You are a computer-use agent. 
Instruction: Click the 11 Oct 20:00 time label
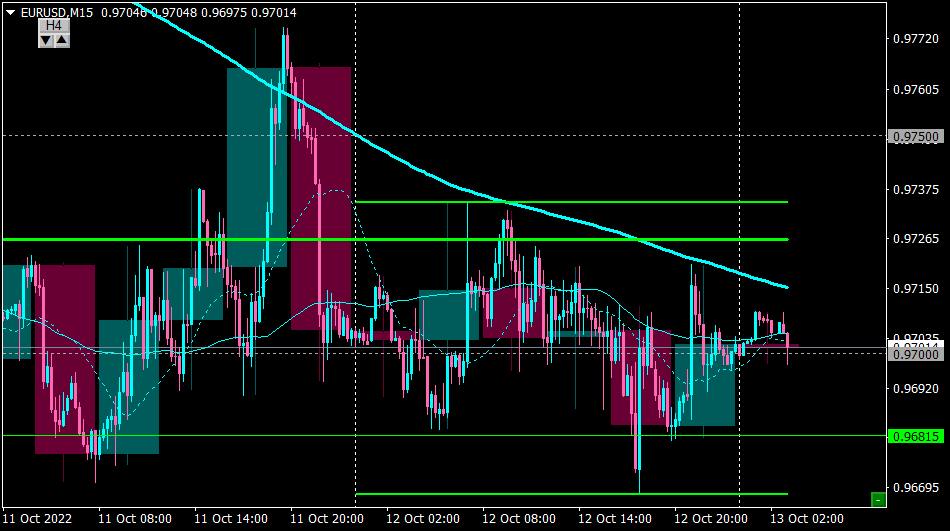(x=327, y=519)
